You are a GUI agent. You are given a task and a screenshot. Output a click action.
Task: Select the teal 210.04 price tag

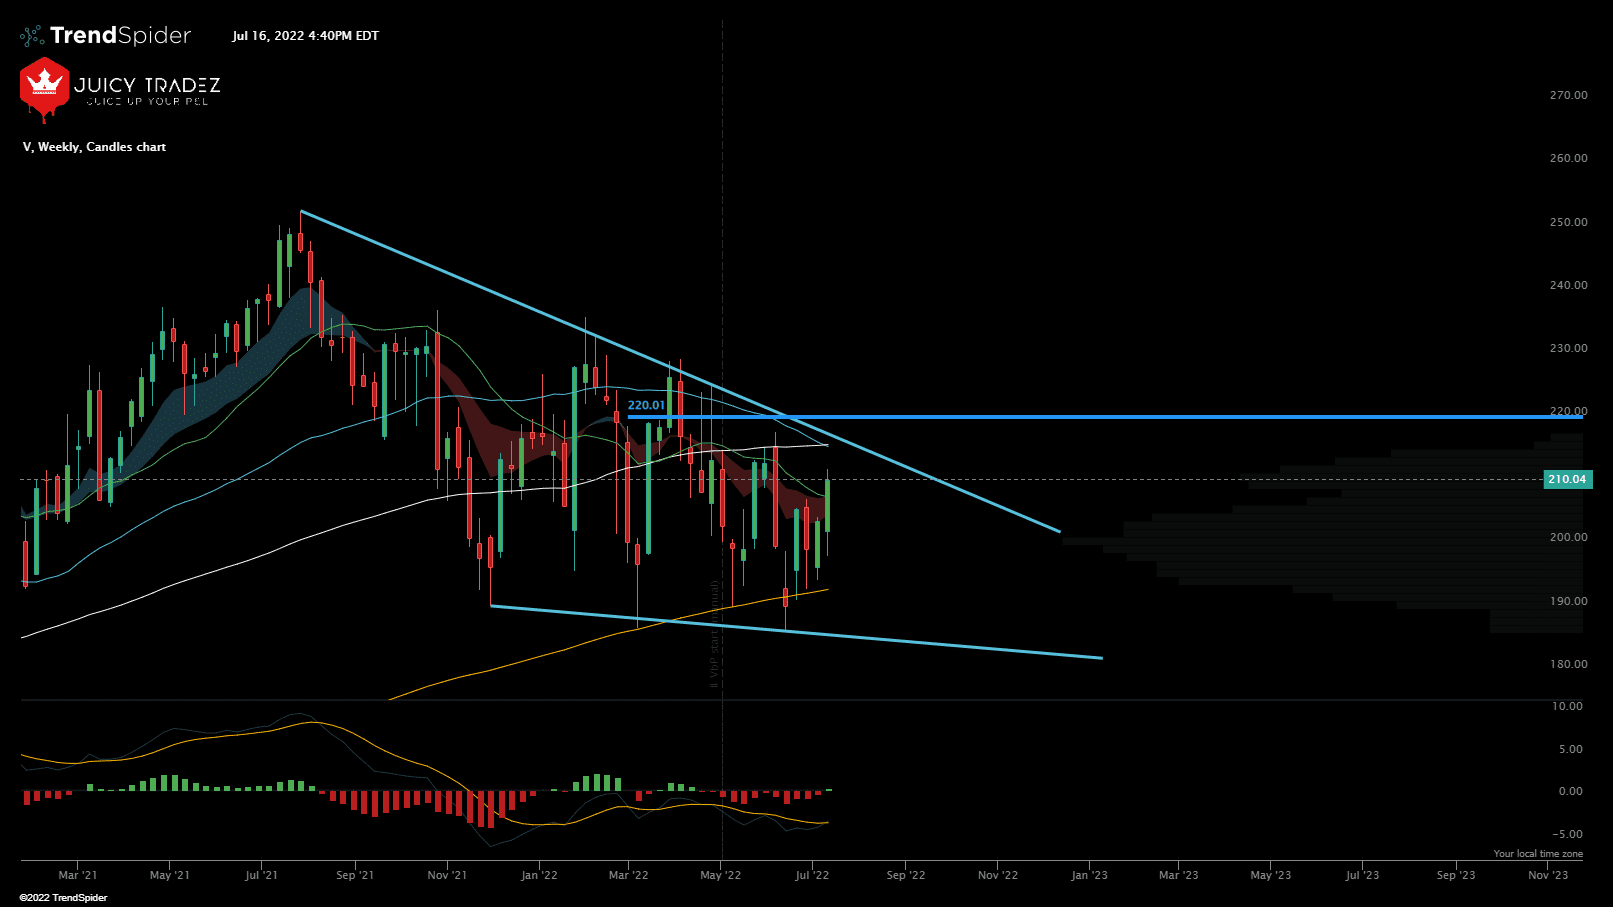tap(1567, 479)
